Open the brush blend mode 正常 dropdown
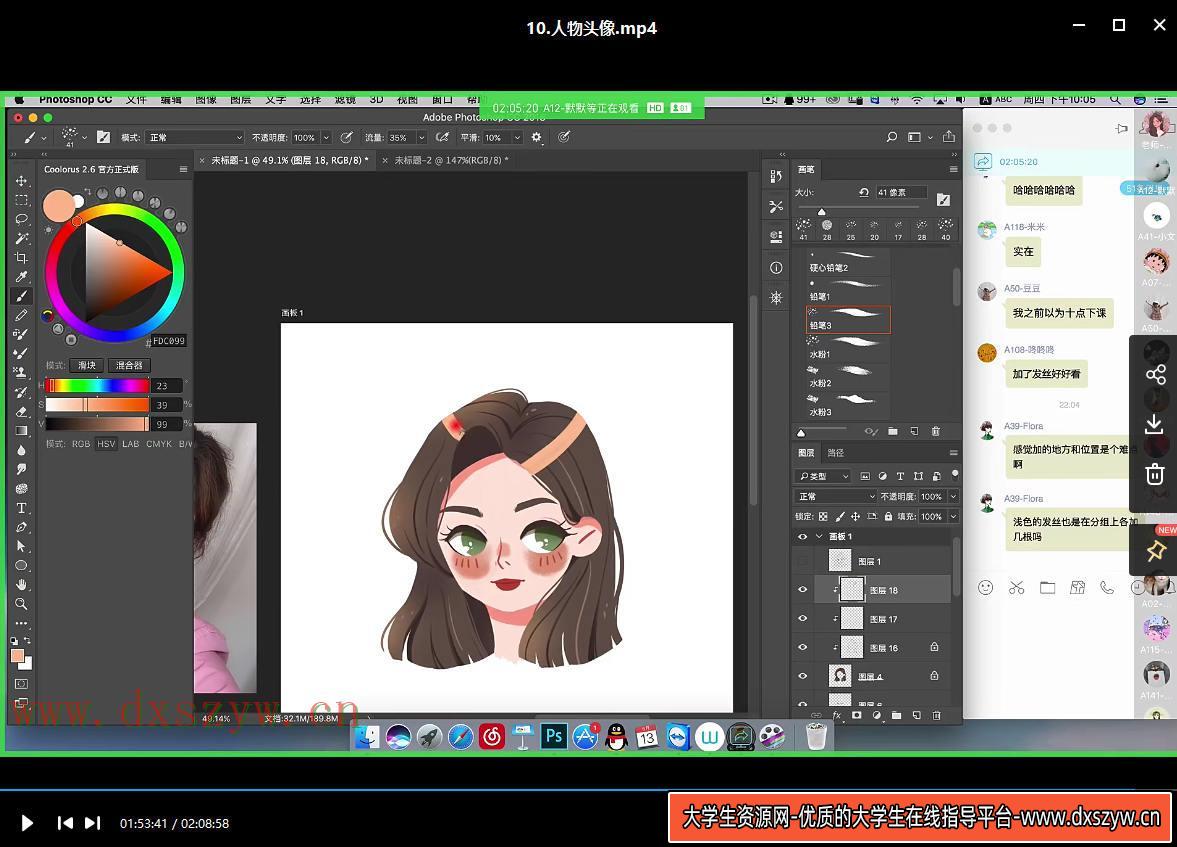The width and height of the screenshot is (1177, 847). (194, 137)
